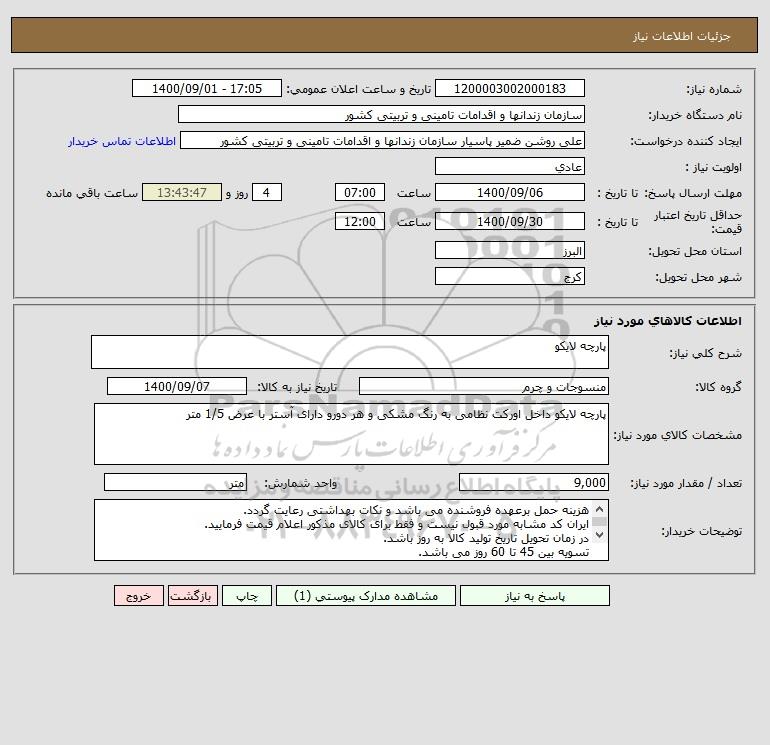Click the 'ایجاد کننده درخواست:' label
The width and height of the screenshot is (770, 745).
click(686, 141)
